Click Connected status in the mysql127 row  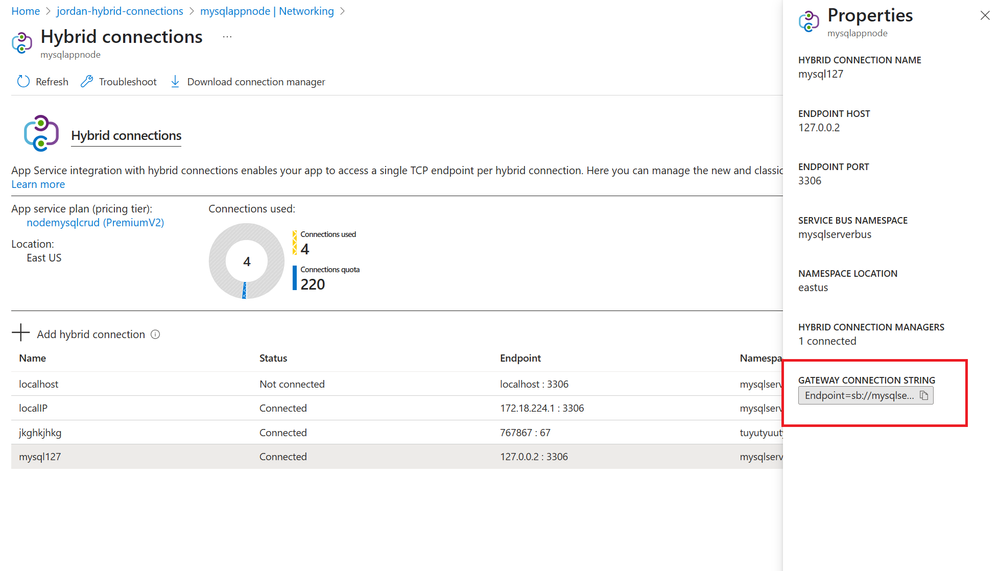[283, 457]
